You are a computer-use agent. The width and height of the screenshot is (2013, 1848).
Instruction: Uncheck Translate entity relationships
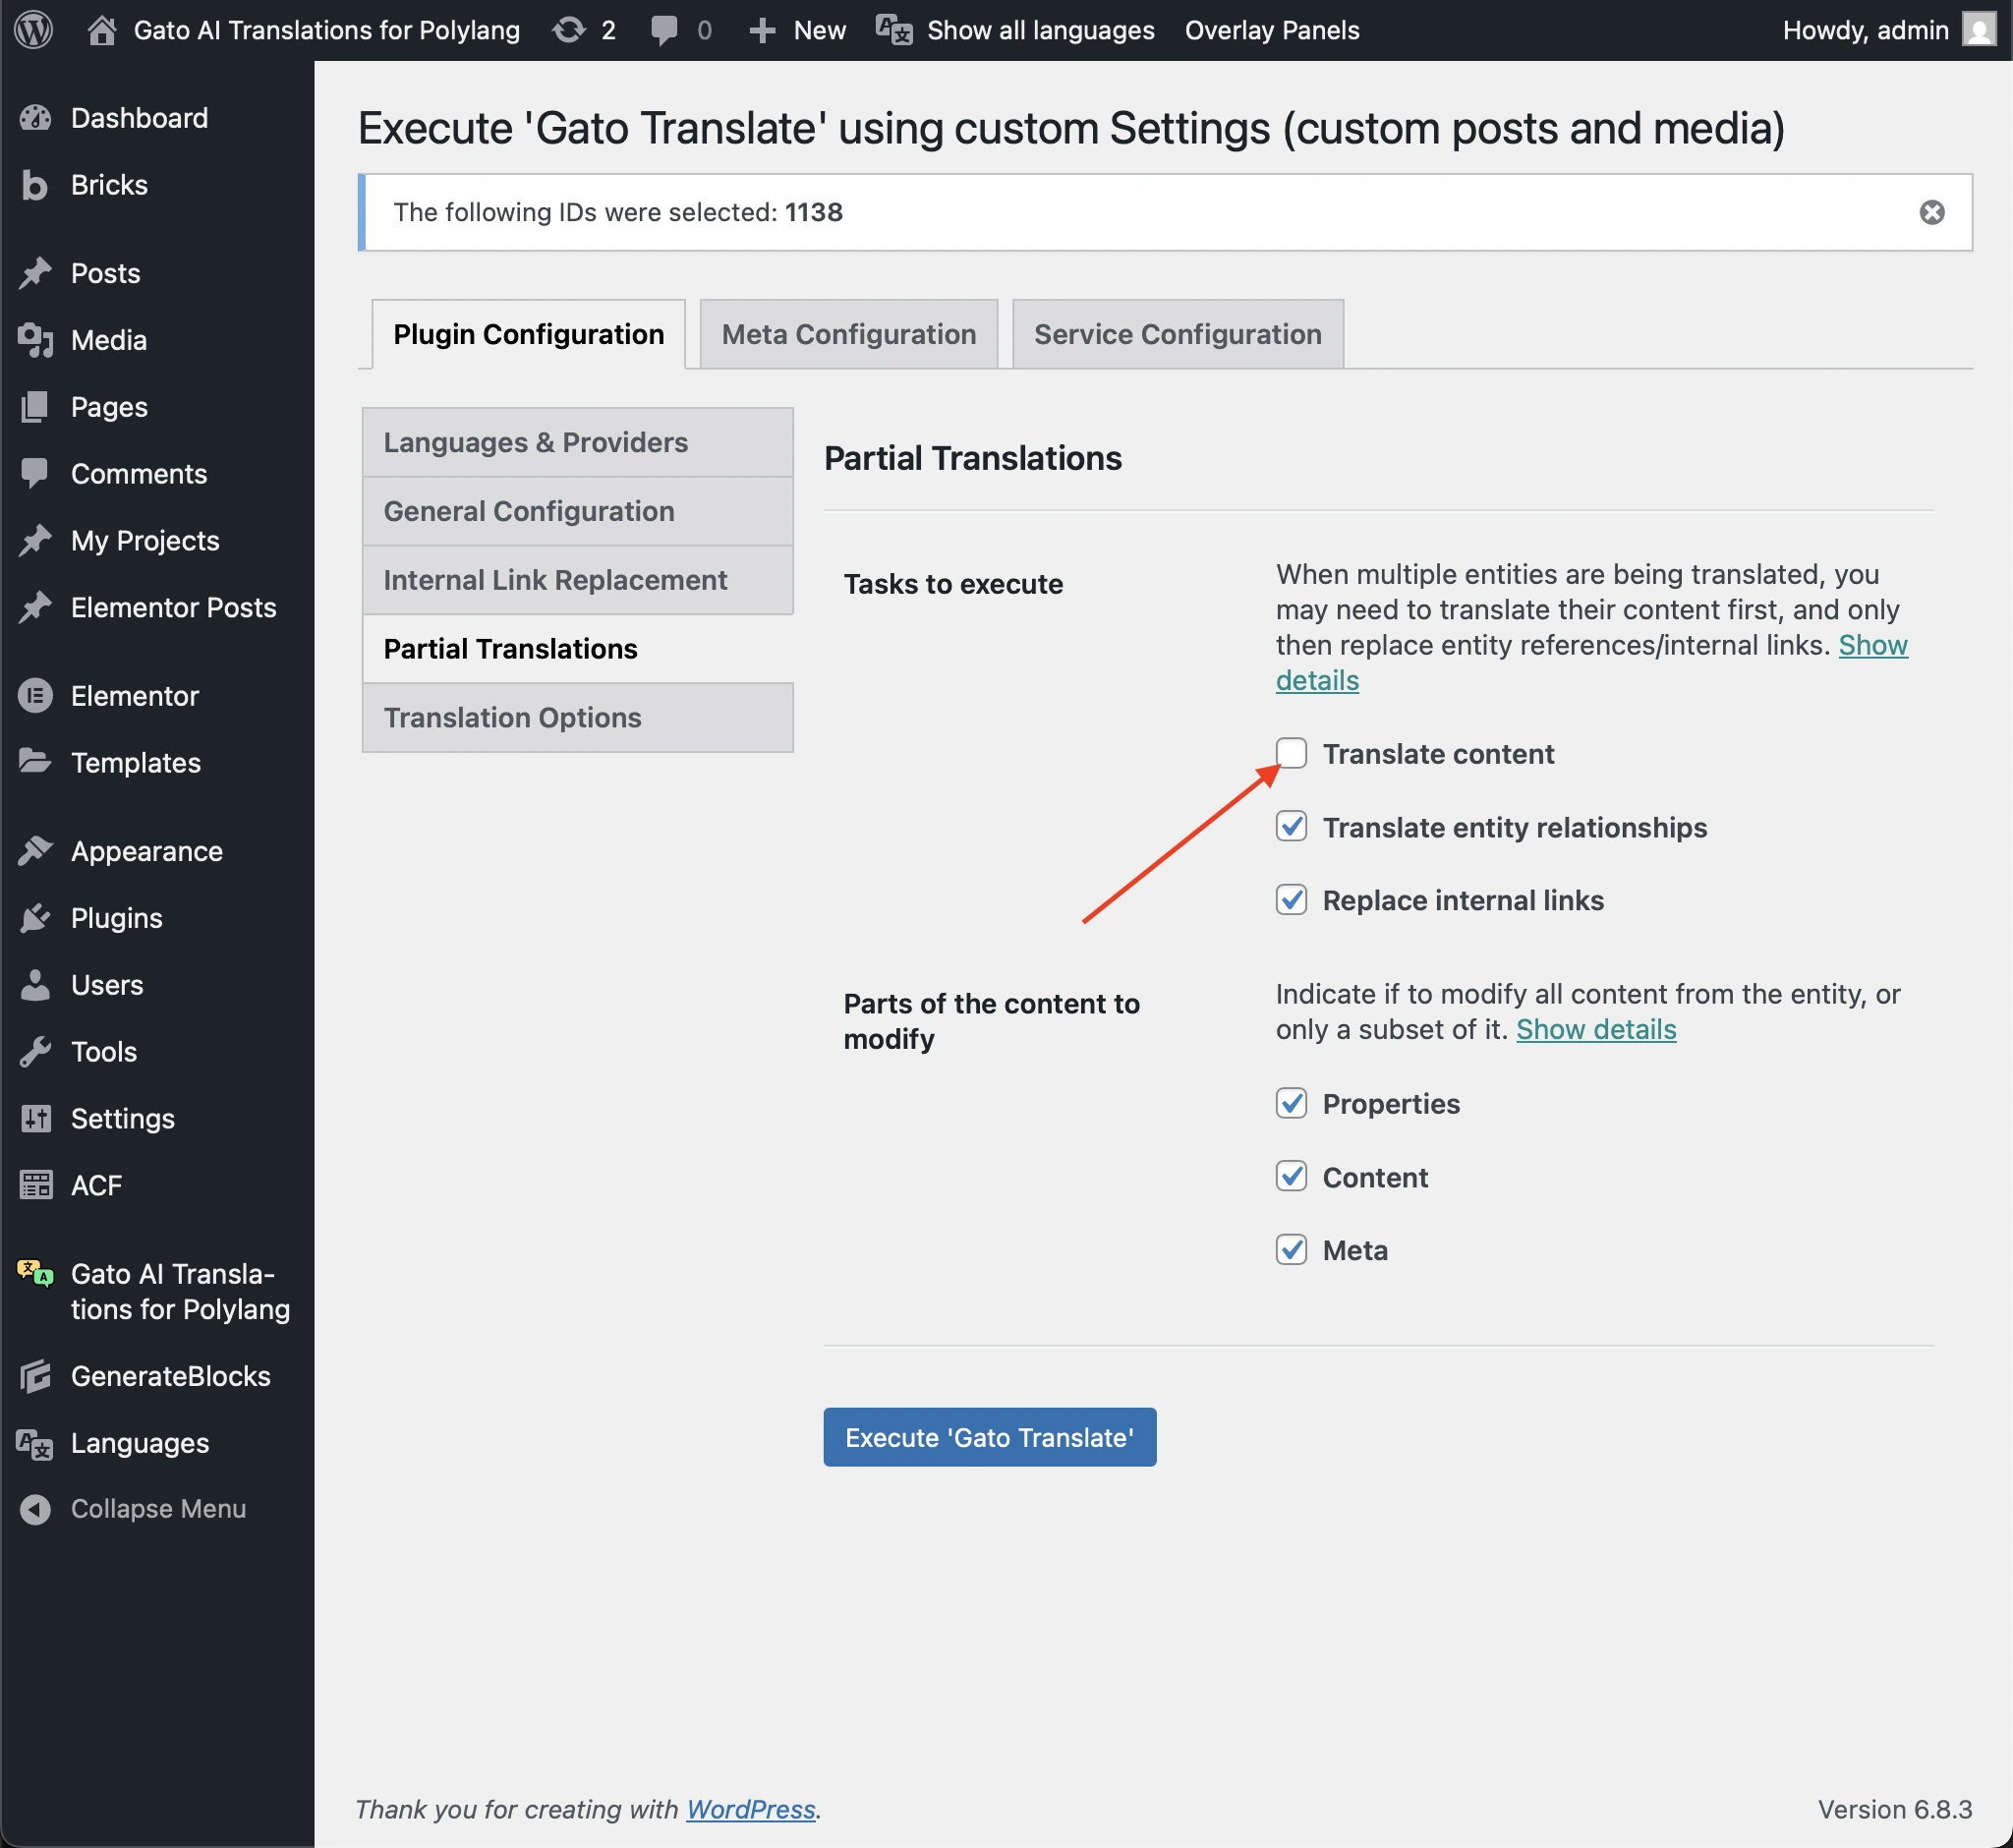[1291, 827]
